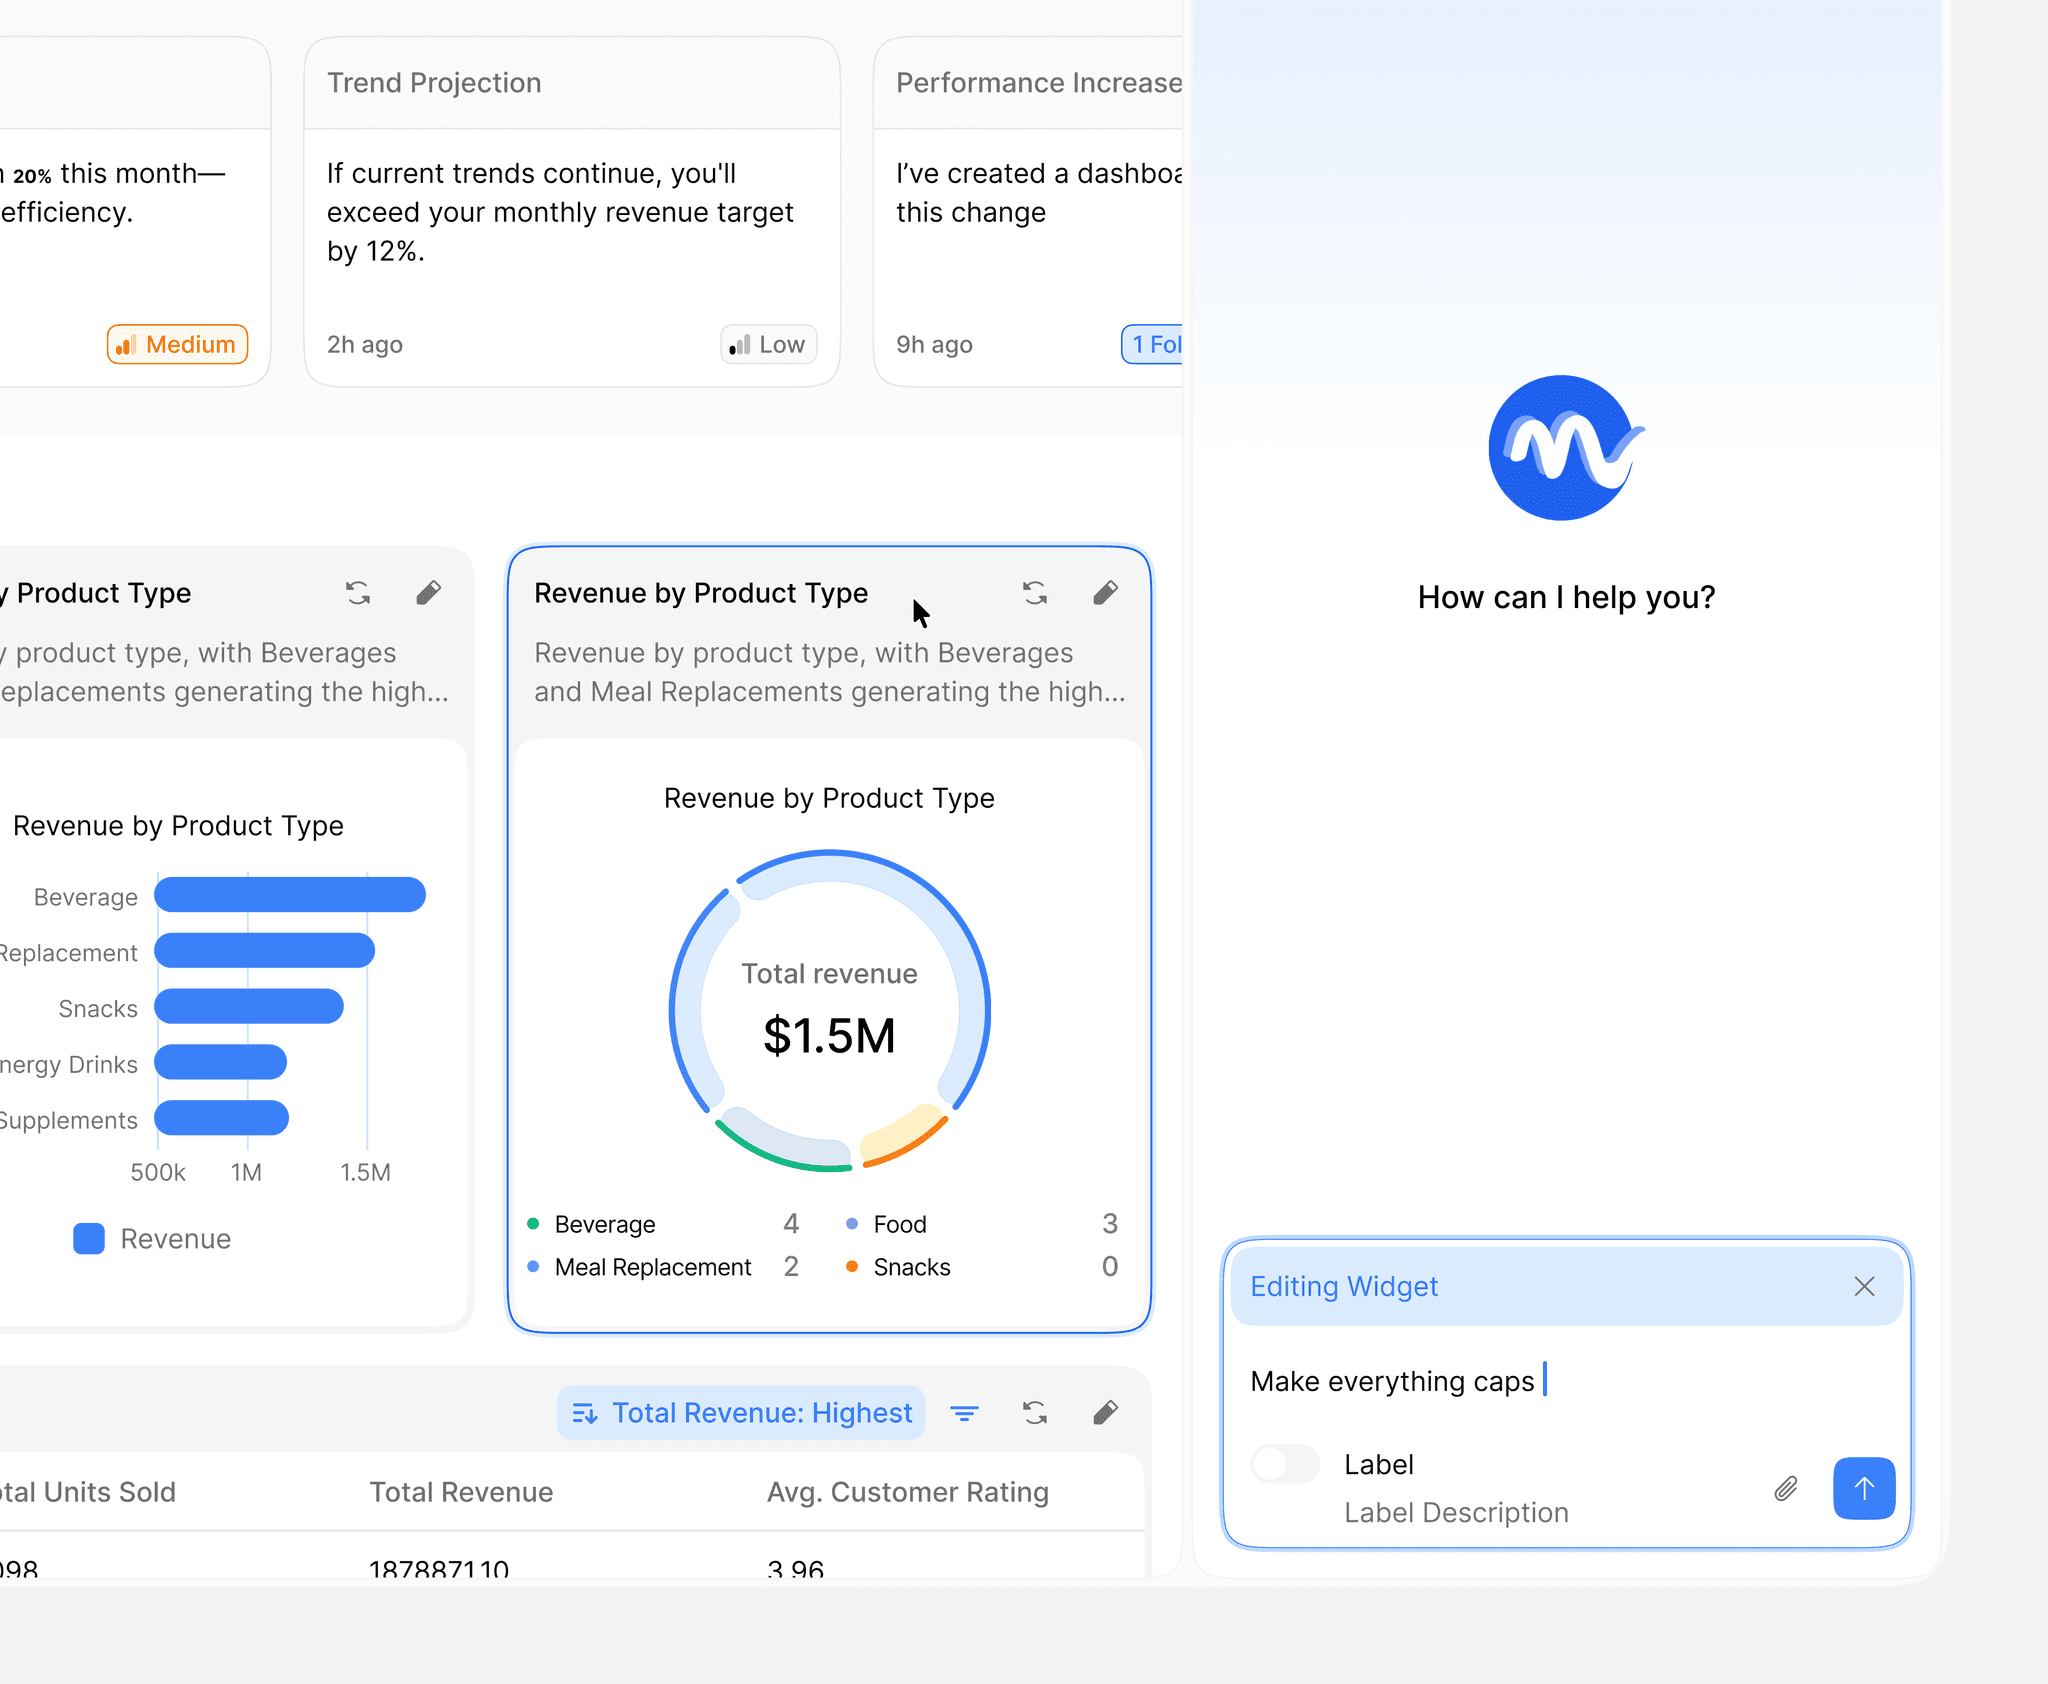The image size is (2048, 1684).
Task: Click the Total Revenue column header
Action: [461, 1492]
